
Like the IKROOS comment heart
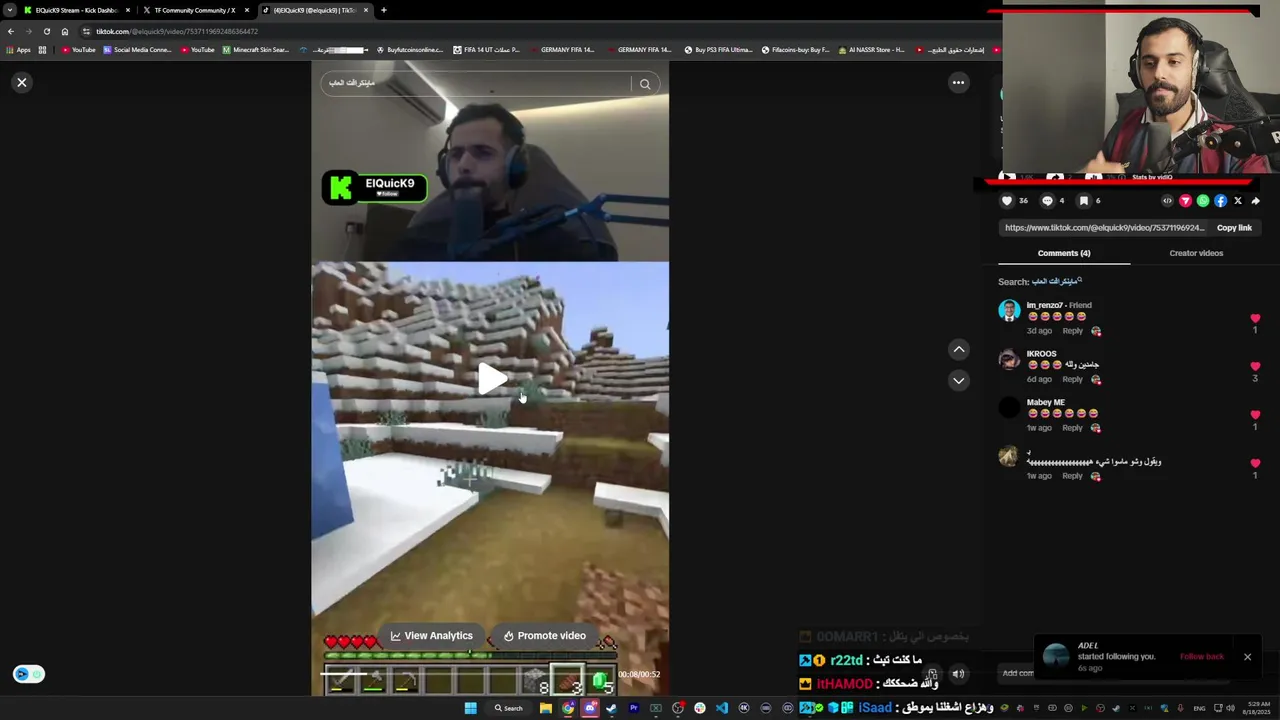(1255, 367)
